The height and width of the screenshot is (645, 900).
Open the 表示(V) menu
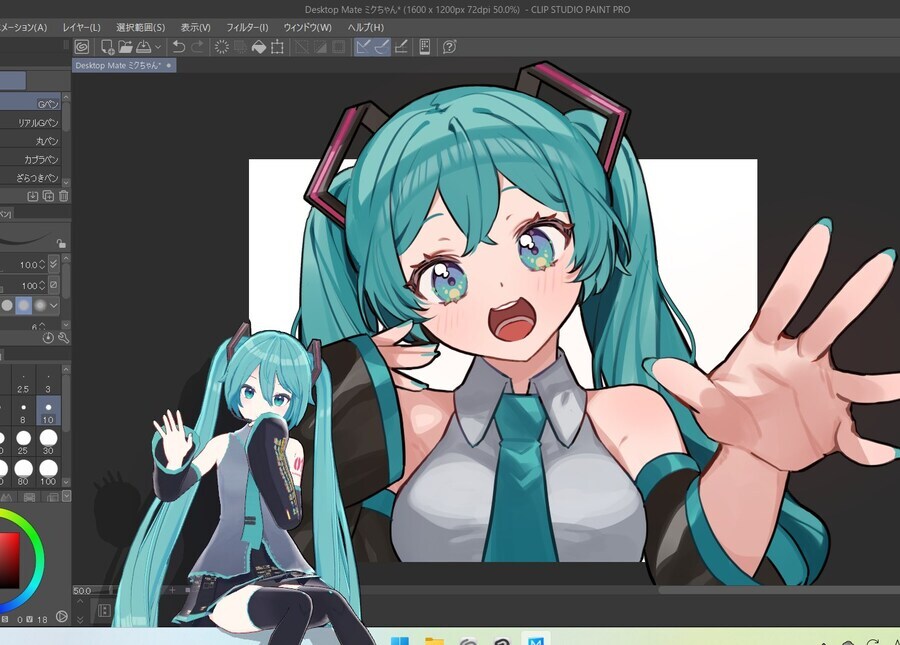pyautogui.click(x=196, y=27)
